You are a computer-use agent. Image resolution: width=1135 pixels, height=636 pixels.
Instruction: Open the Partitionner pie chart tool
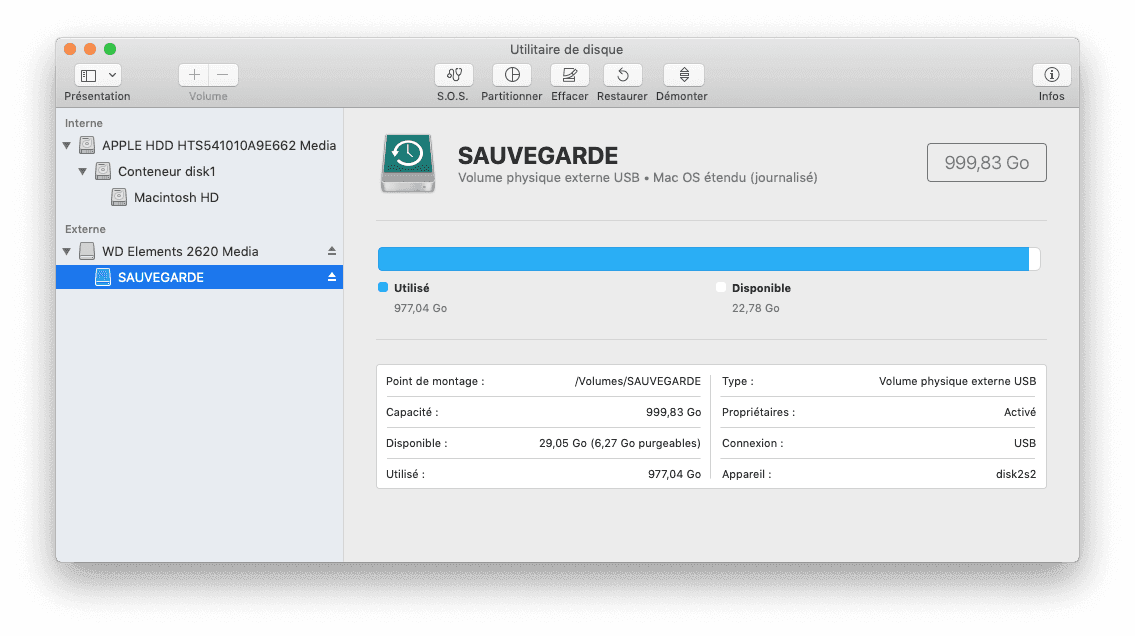(512, 75)
